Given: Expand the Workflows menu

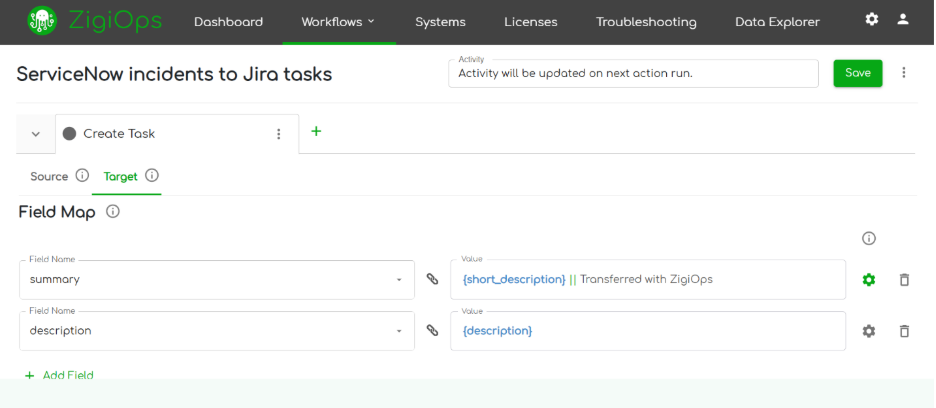Looking at the screenshot, I should (x=338, y=22).
